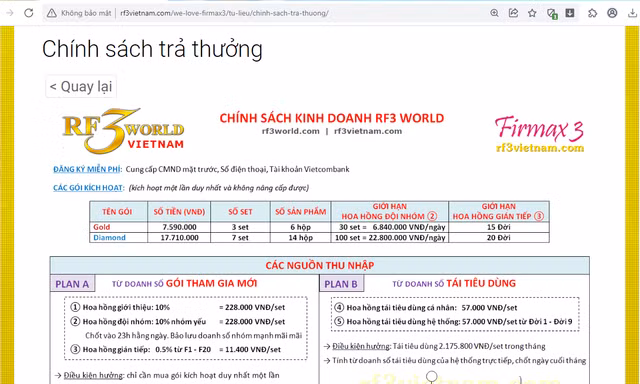Open the shield extension with green badge

coord(552,13)
